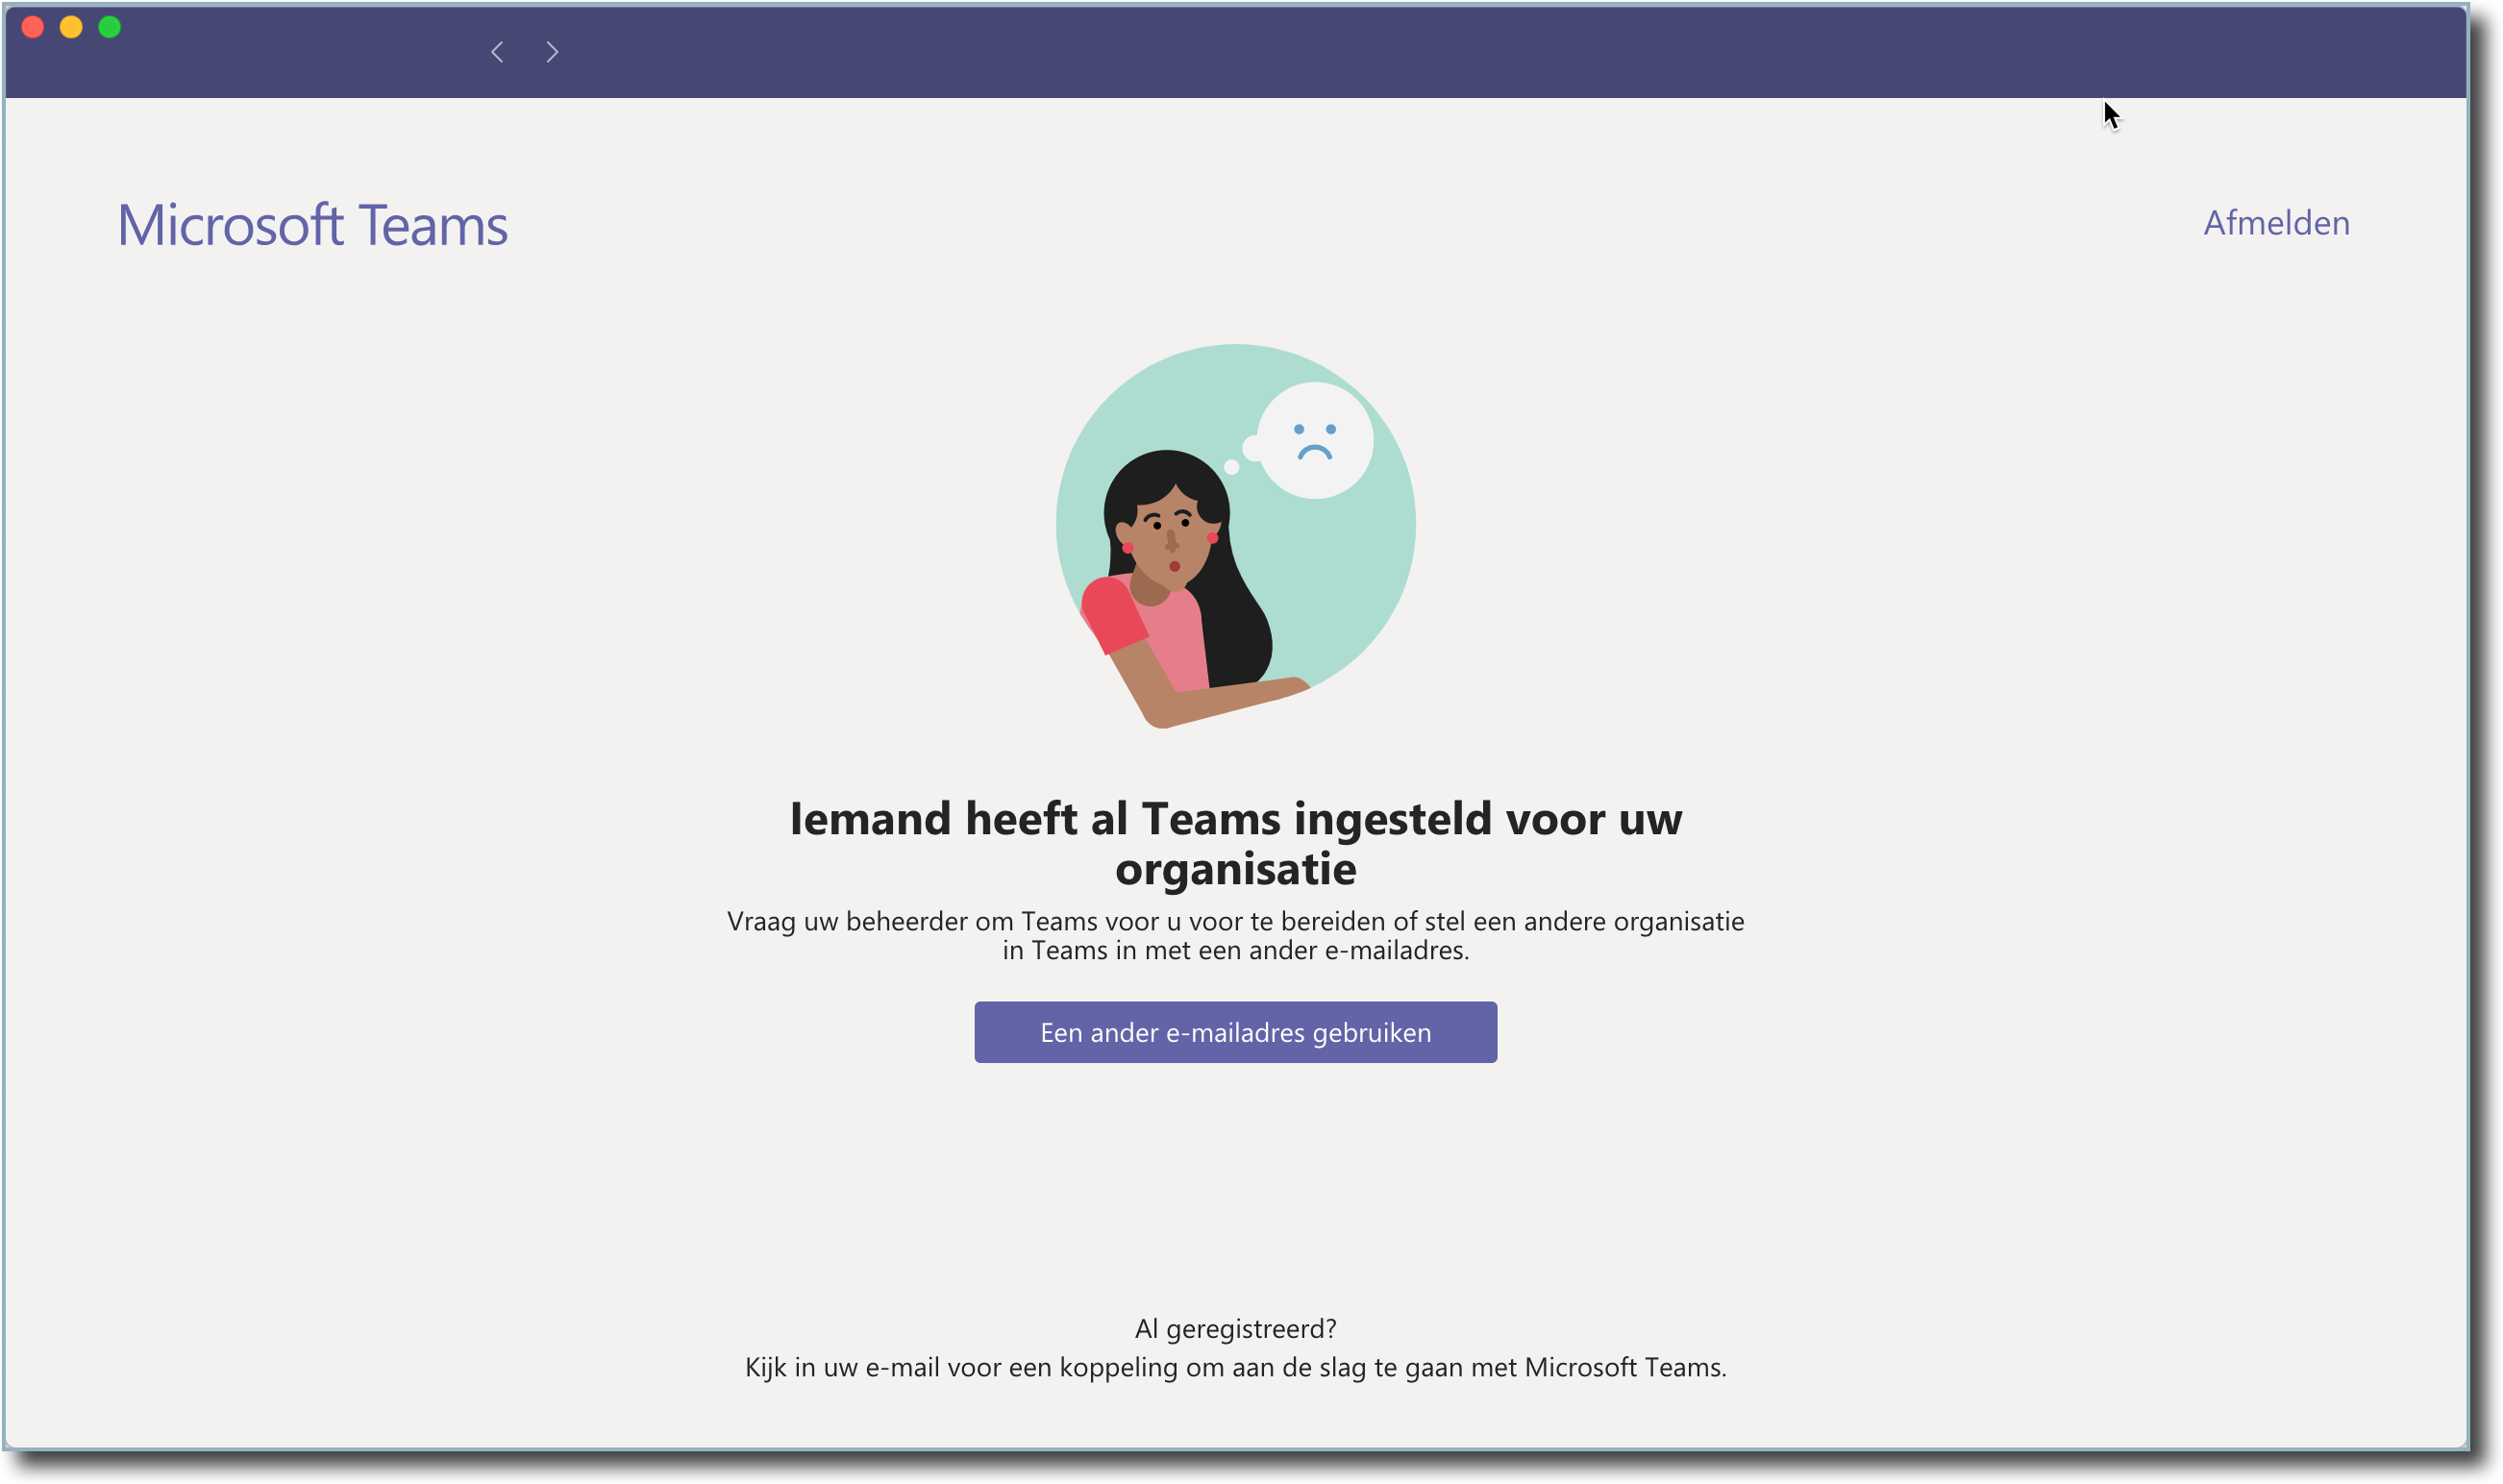Click the 'Kijk in uw e-mail' line

click(1235, 1367)
